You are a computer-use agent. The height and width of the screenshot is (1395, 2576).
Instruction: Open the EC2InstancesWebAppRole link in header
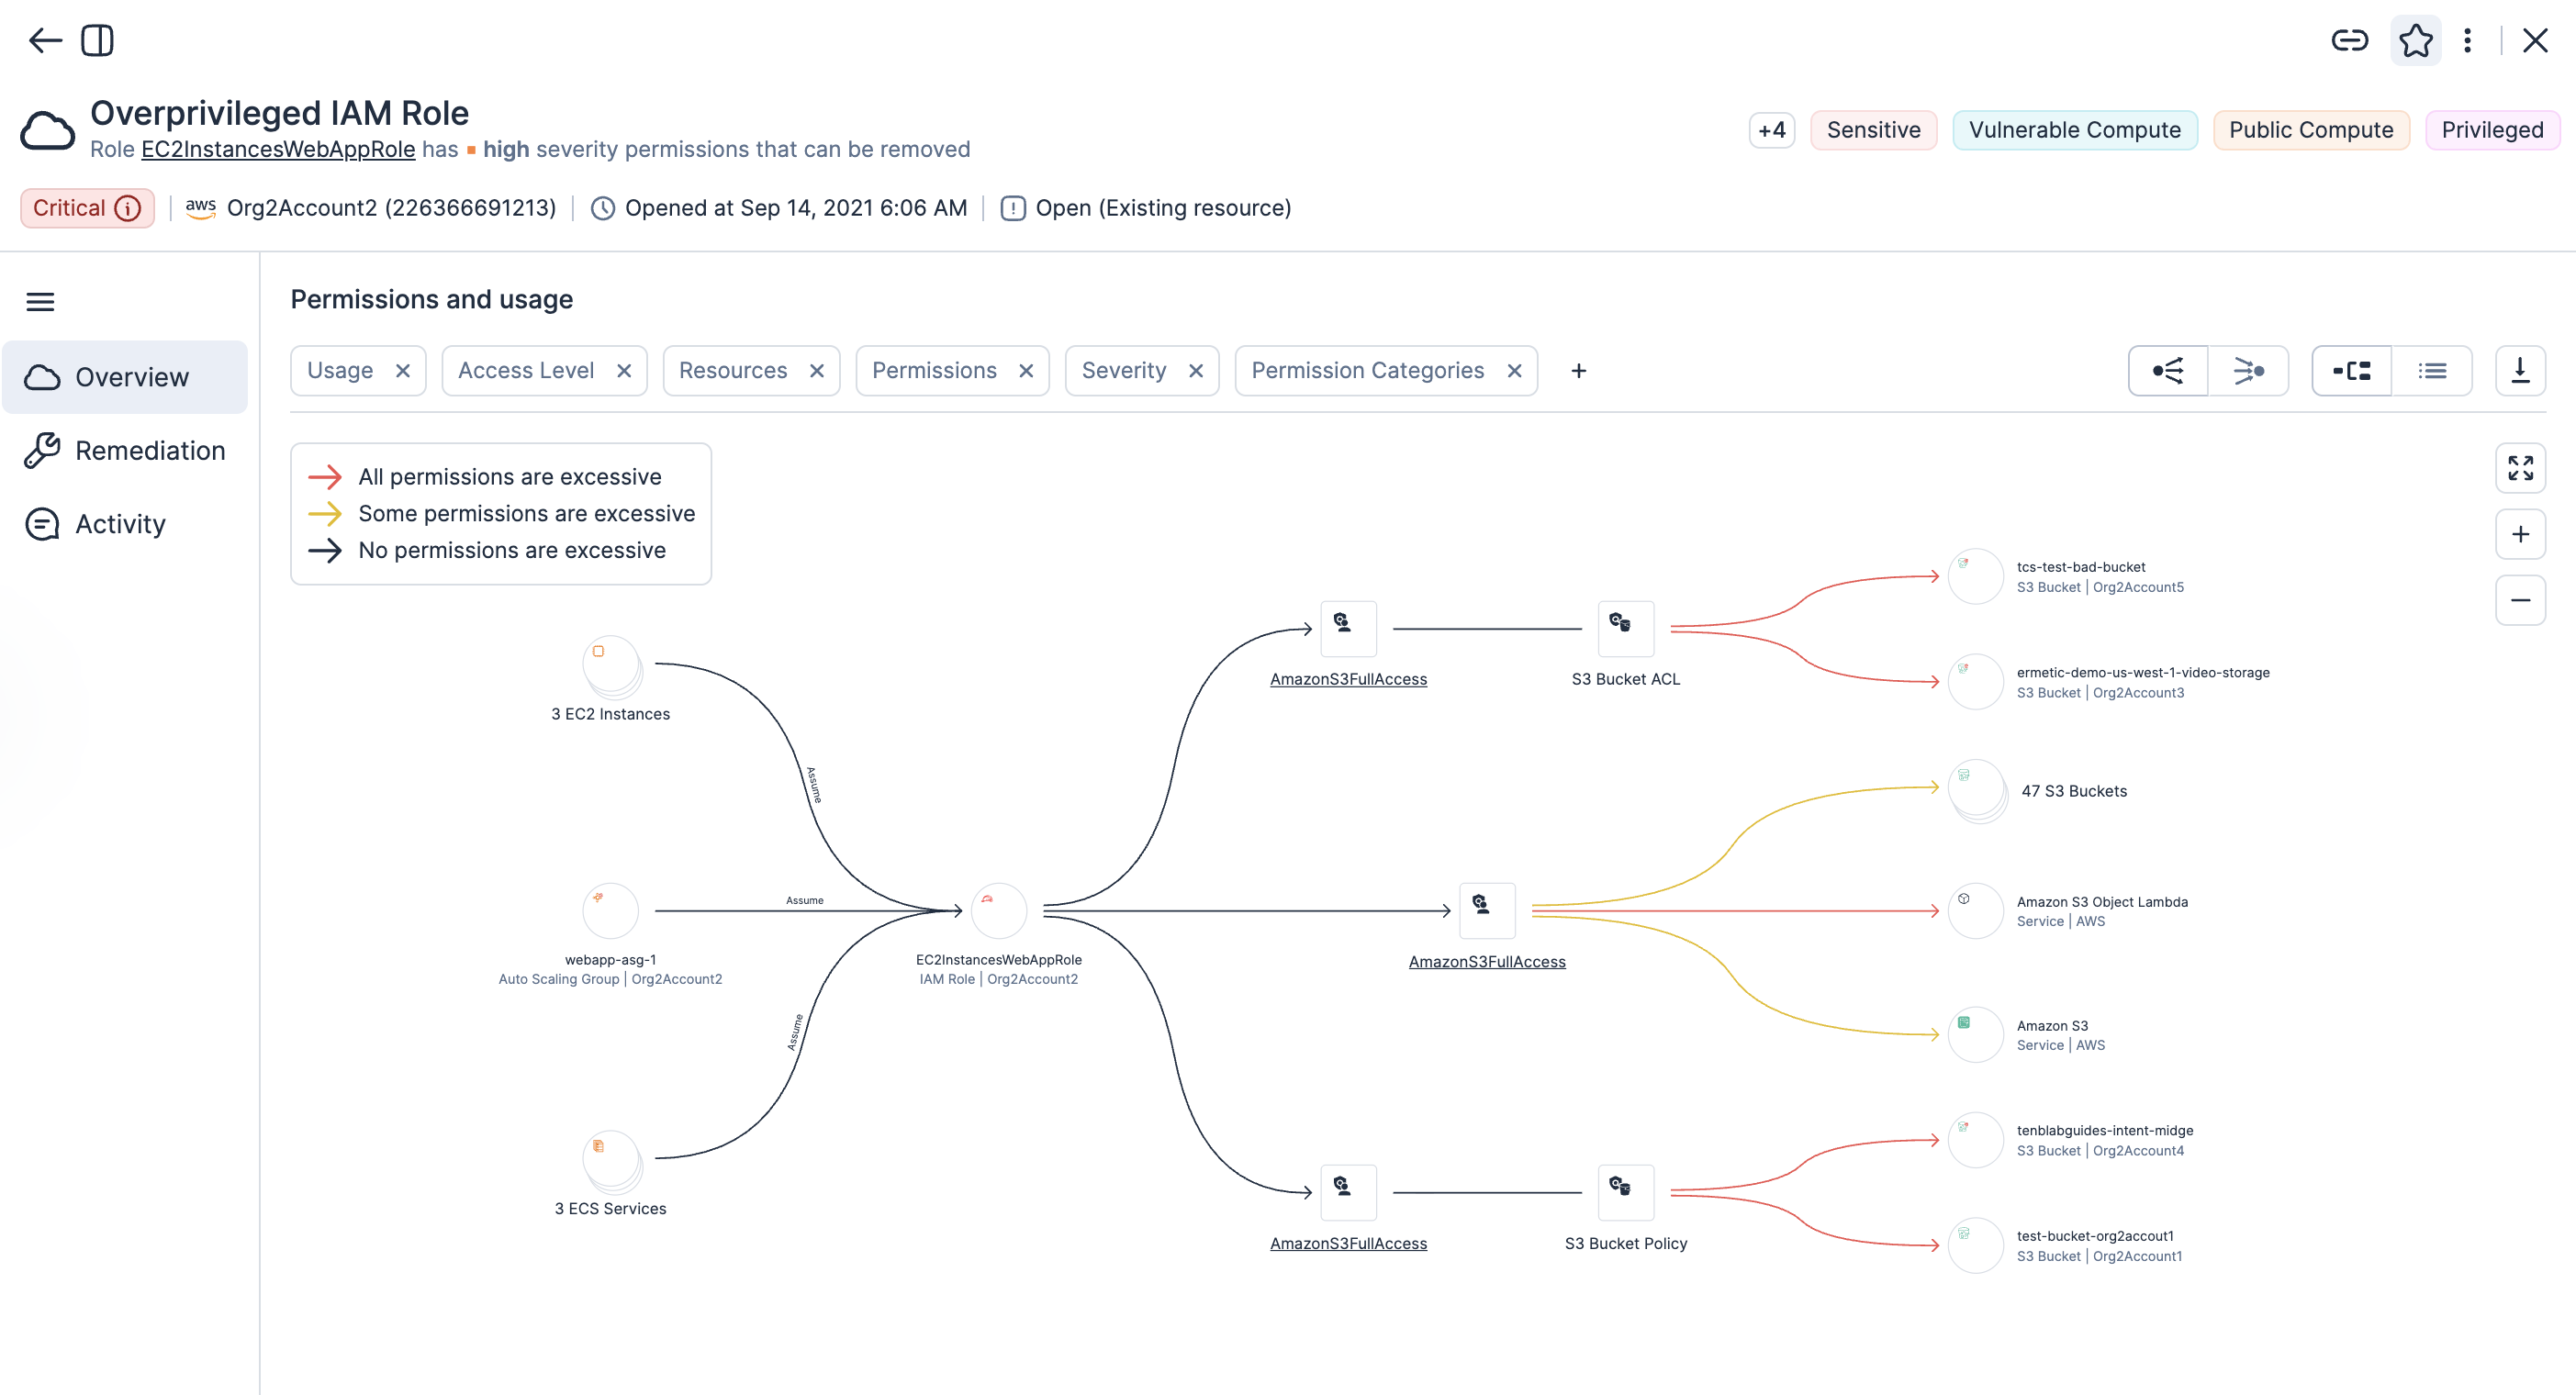[x=278, y=150]
